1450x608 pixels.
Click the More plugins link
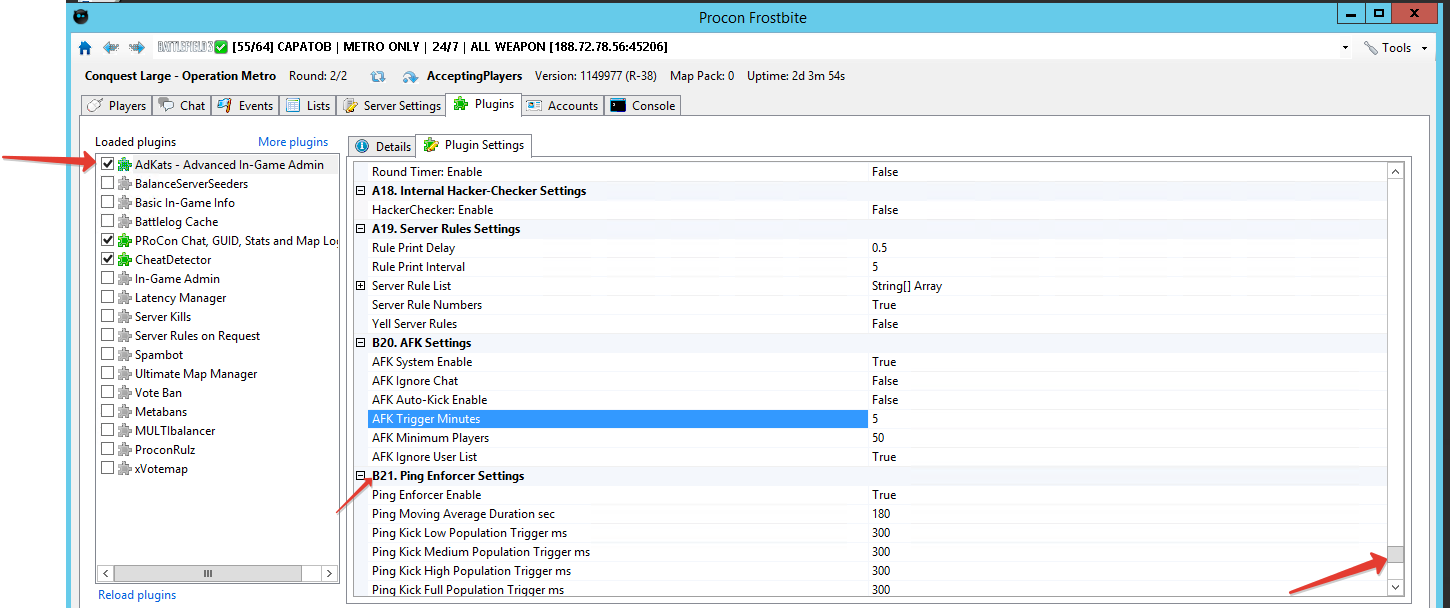tap(293, 142)
